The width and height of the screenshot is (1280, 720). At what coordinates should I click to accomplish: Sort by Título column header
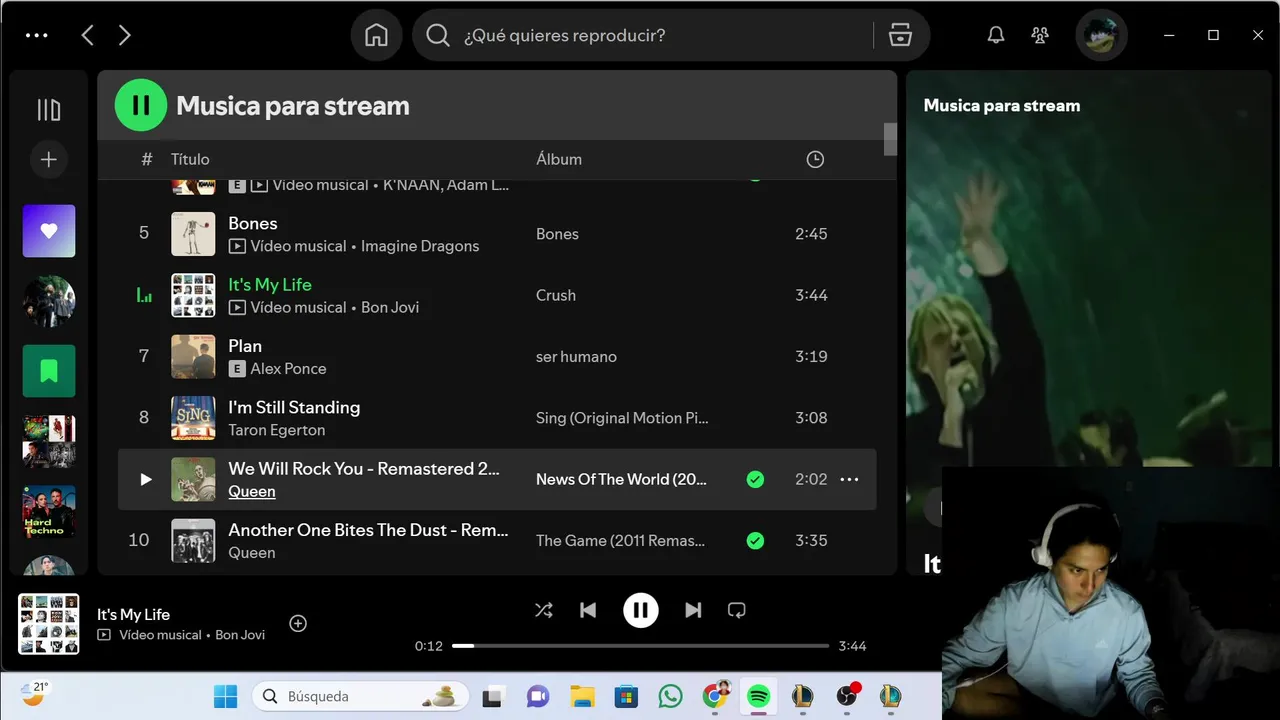coord(190,159)
